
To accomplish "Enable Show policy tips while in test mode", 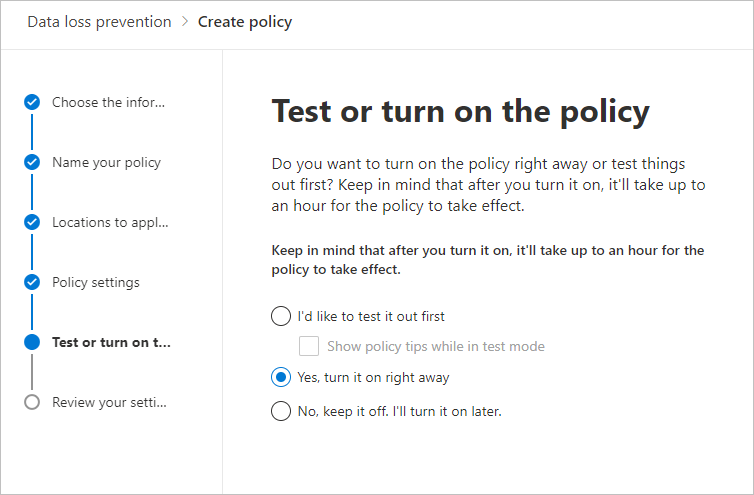I will 309,347.
